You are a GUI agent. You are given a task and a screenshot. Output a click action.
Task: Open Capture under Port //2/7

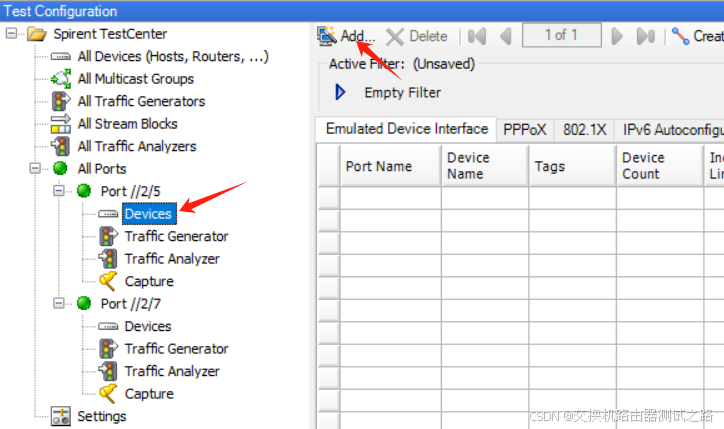(149, 394)
